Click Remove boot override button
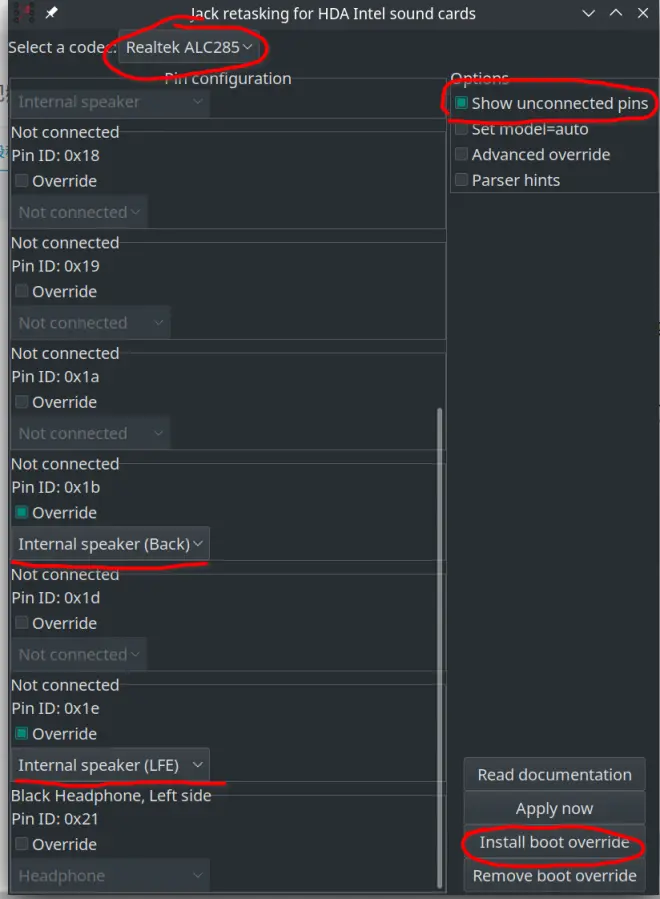This screenshot has width=660, height=899. pyautogui.click(x=554, y=875)
